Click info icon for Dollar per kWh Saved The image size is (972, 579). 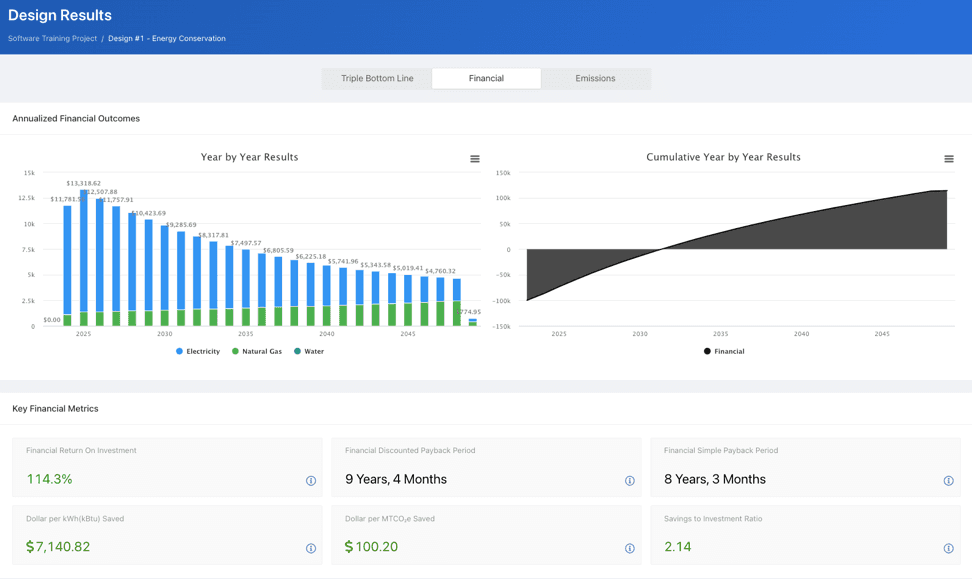311,548
